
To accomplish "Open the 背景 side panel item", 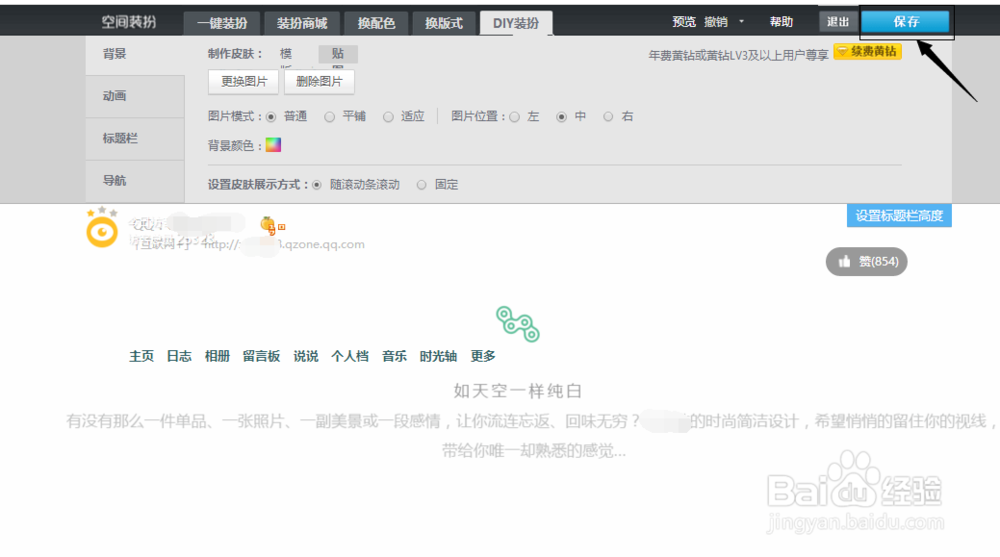I will [x=135, y=54].
